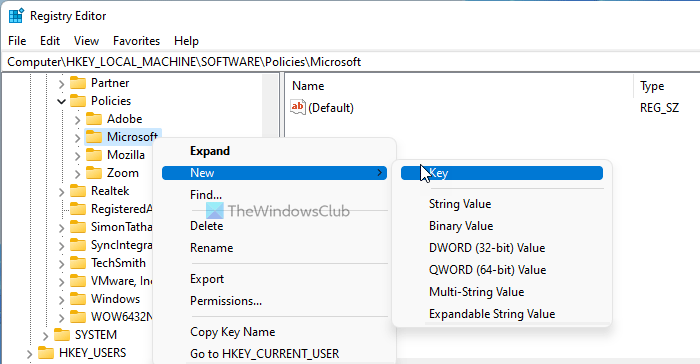
Task: Select Copy Key Name
Action: pos(274,332)
